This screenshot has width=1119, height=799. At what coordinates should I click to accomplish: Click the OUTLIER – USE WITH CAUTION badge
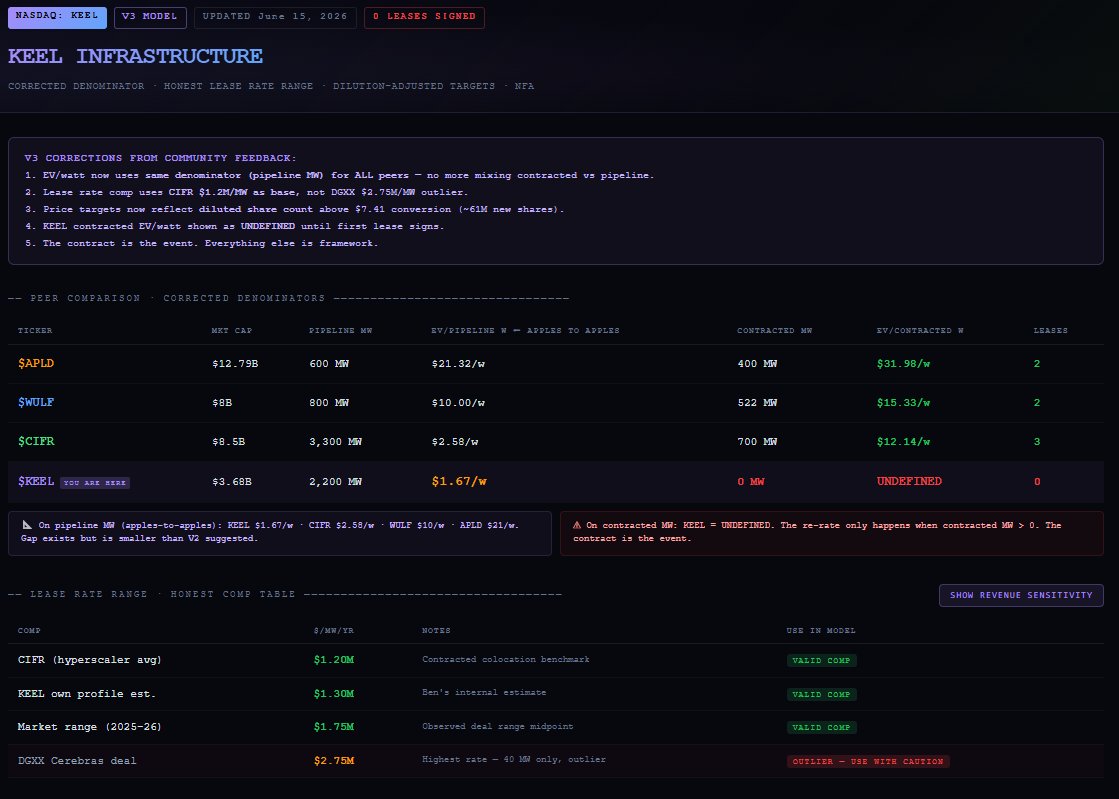[868, 761]
